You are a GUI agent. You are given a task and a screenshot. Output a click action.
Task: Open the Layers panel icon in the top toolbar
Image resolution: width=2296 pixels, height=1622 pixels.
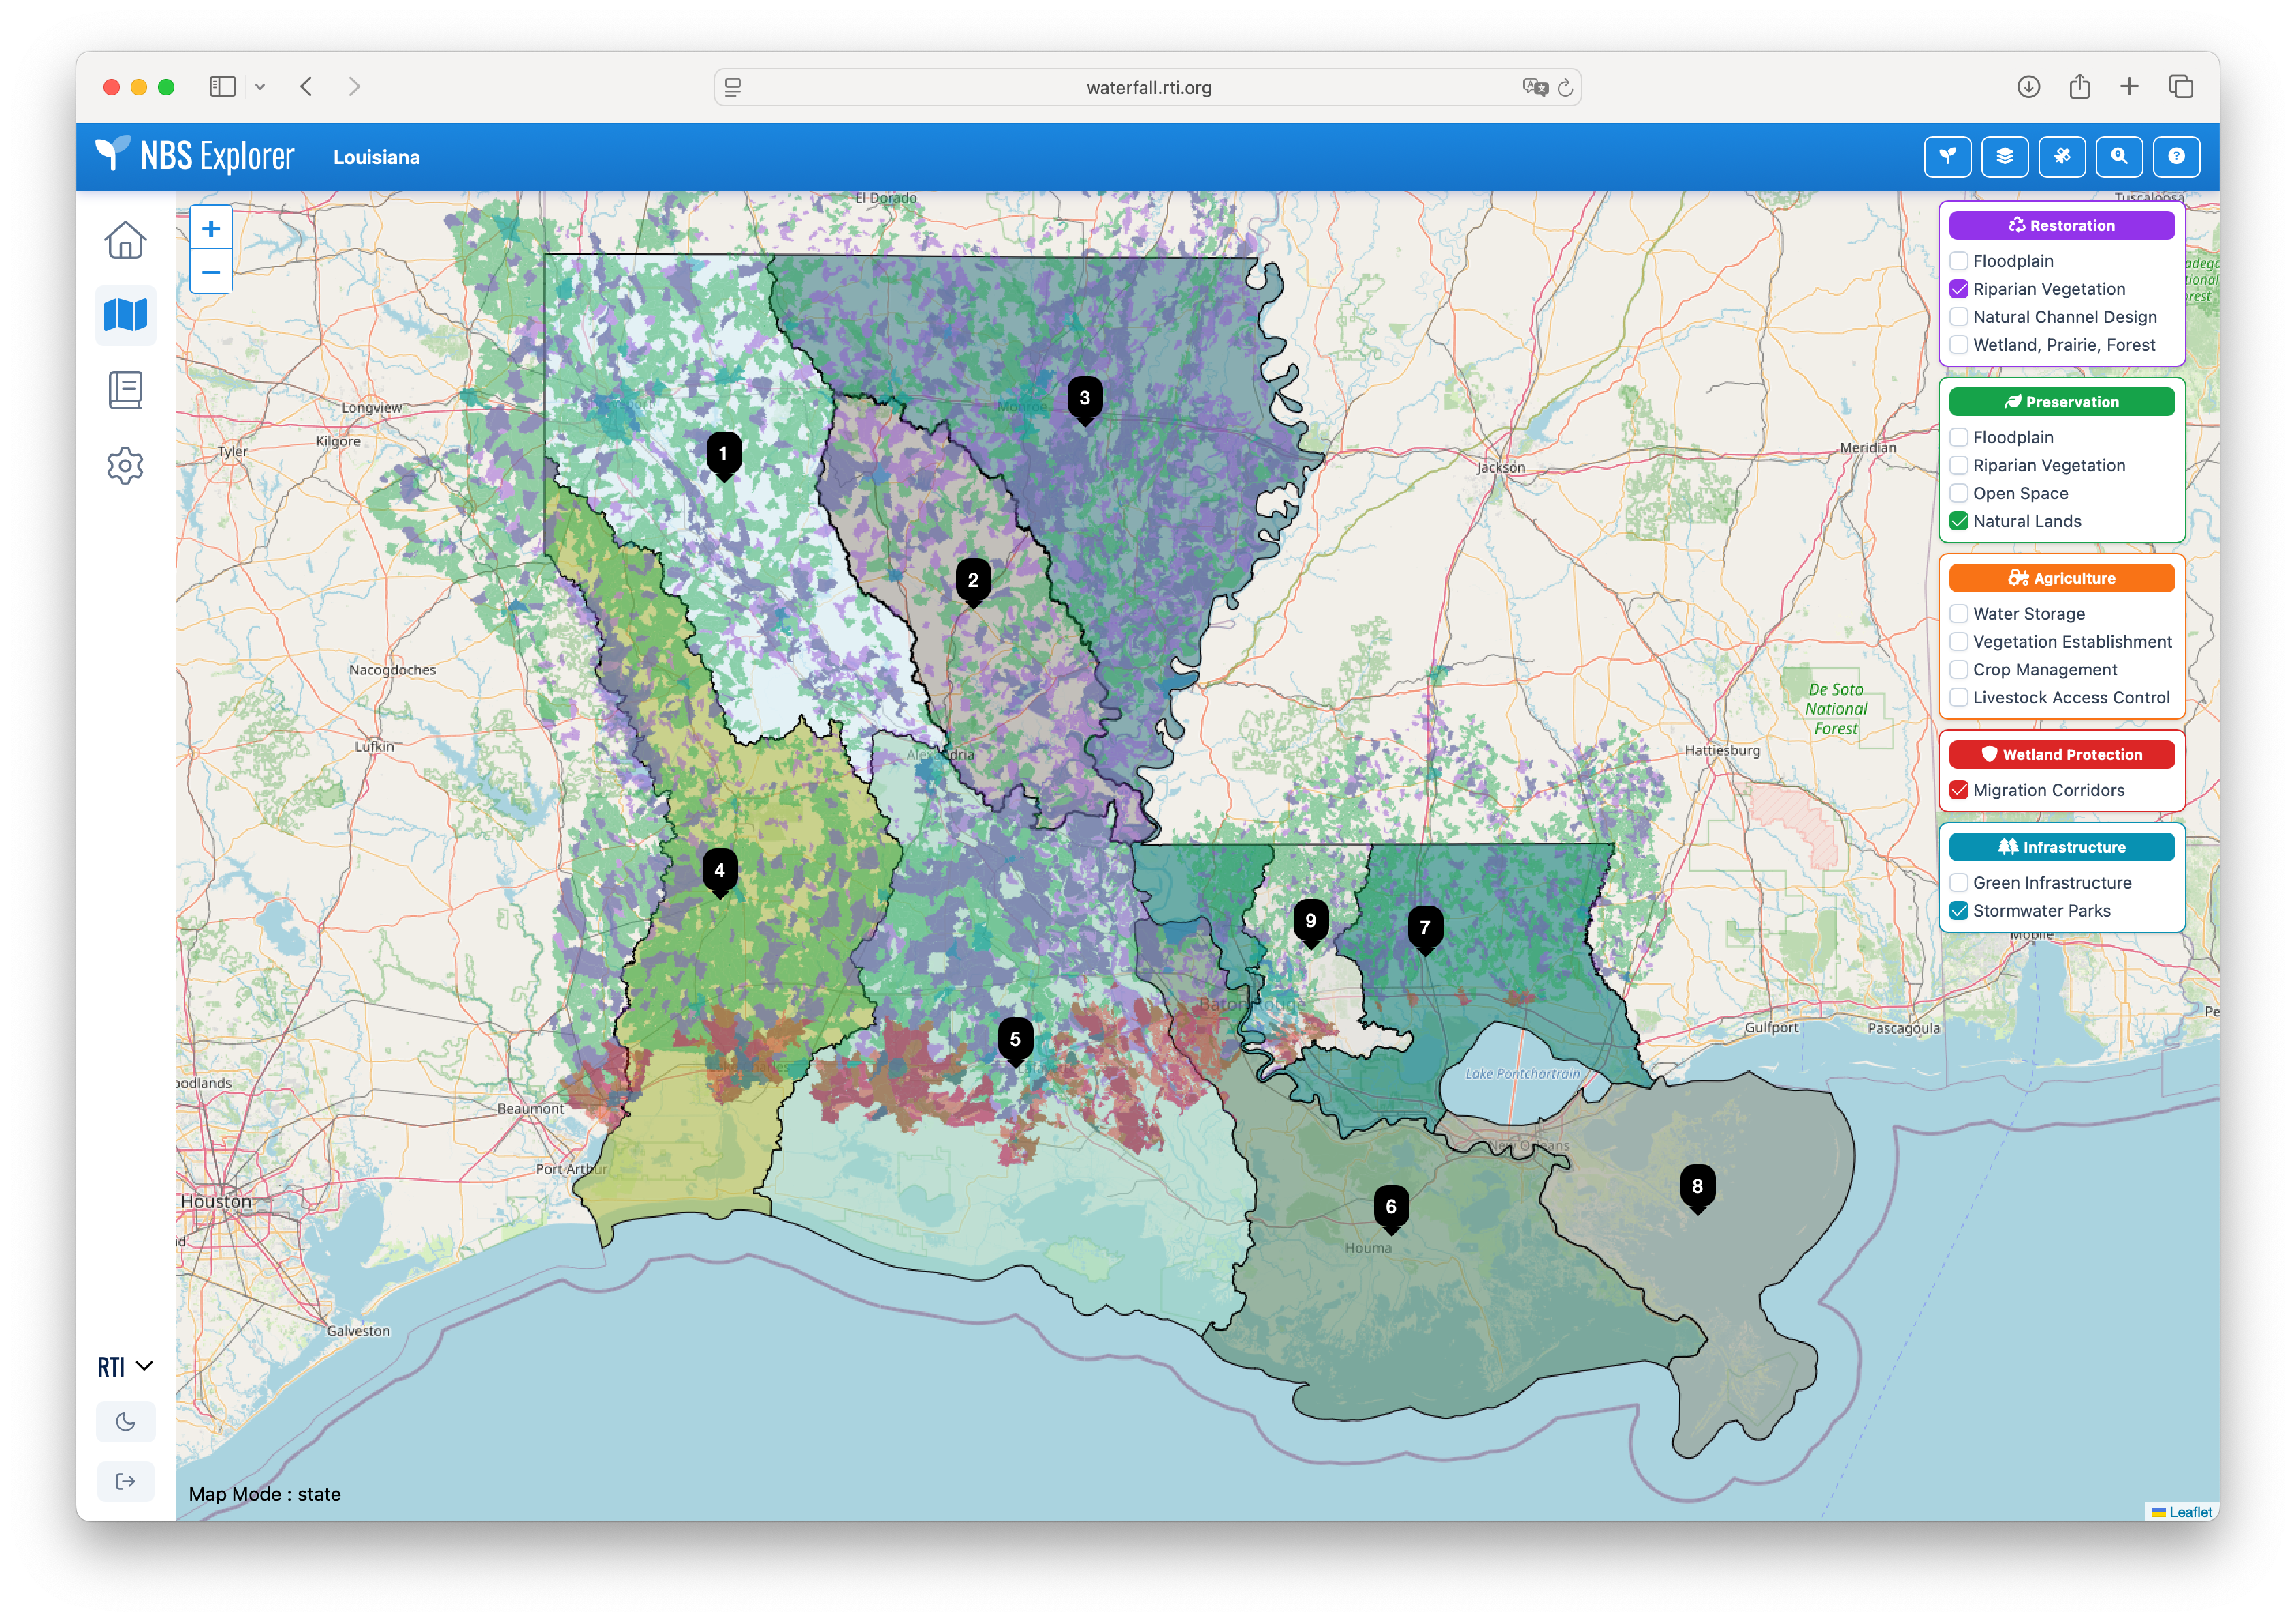click(x=2005, y=156)
